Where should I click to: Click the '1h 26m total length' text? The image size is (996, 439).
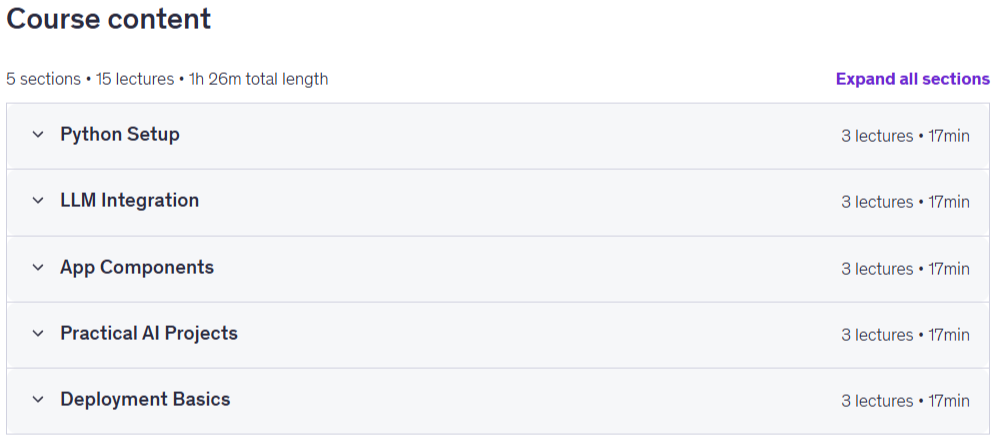(259, 79)
